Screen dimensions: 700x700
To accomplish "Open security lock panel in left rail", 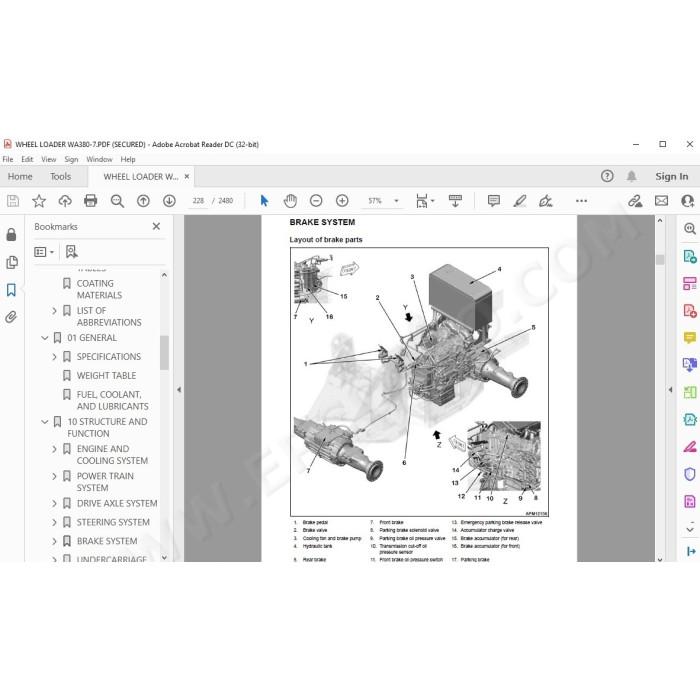I will tap(12, 234).
